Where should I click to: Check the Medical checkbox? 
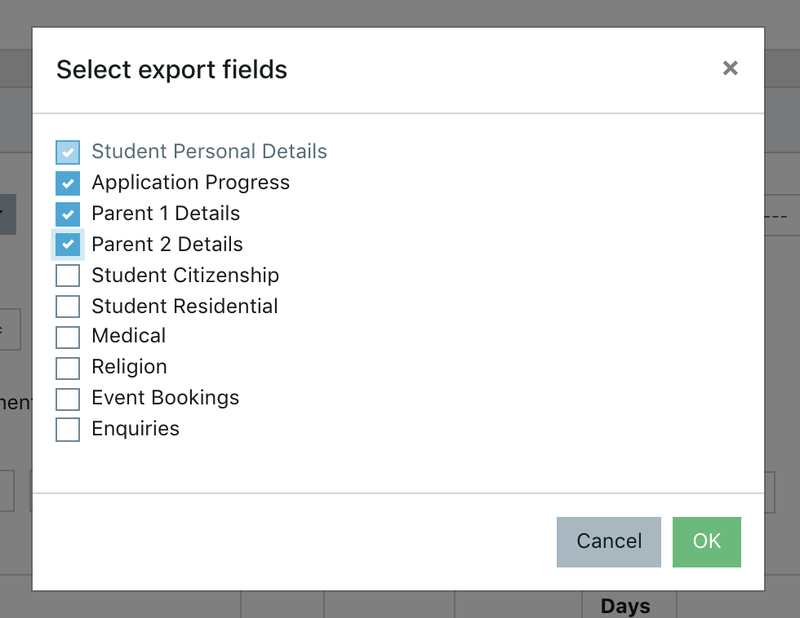[x=67, y=336]
